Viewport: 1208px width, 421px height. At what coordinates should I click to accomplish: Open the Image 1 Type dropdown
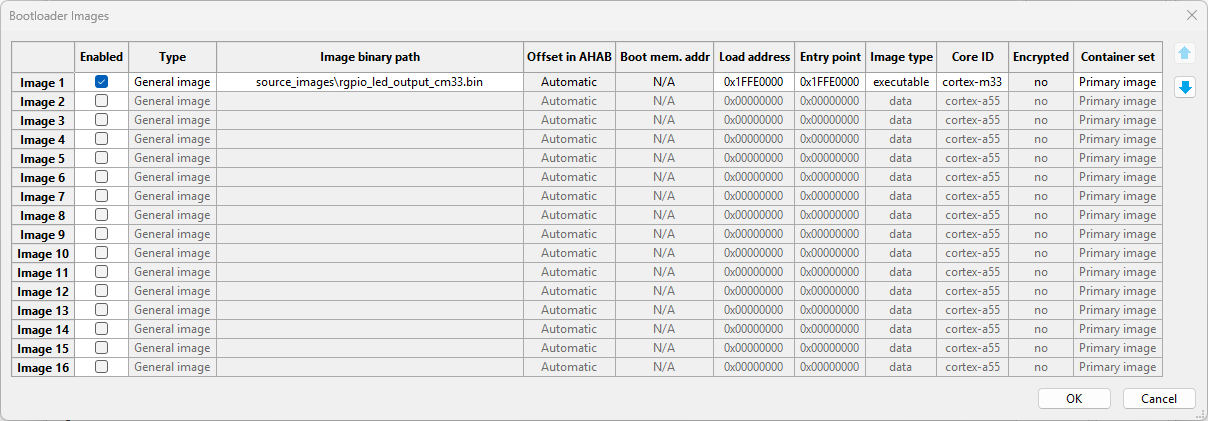pyautogui.click(x=172, y=82)
